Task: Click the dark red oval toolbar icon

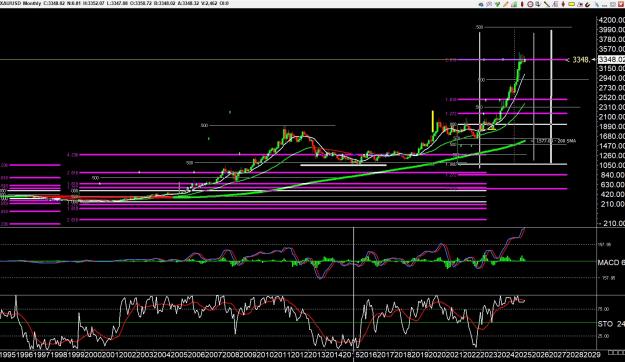Action: [522, 4]
